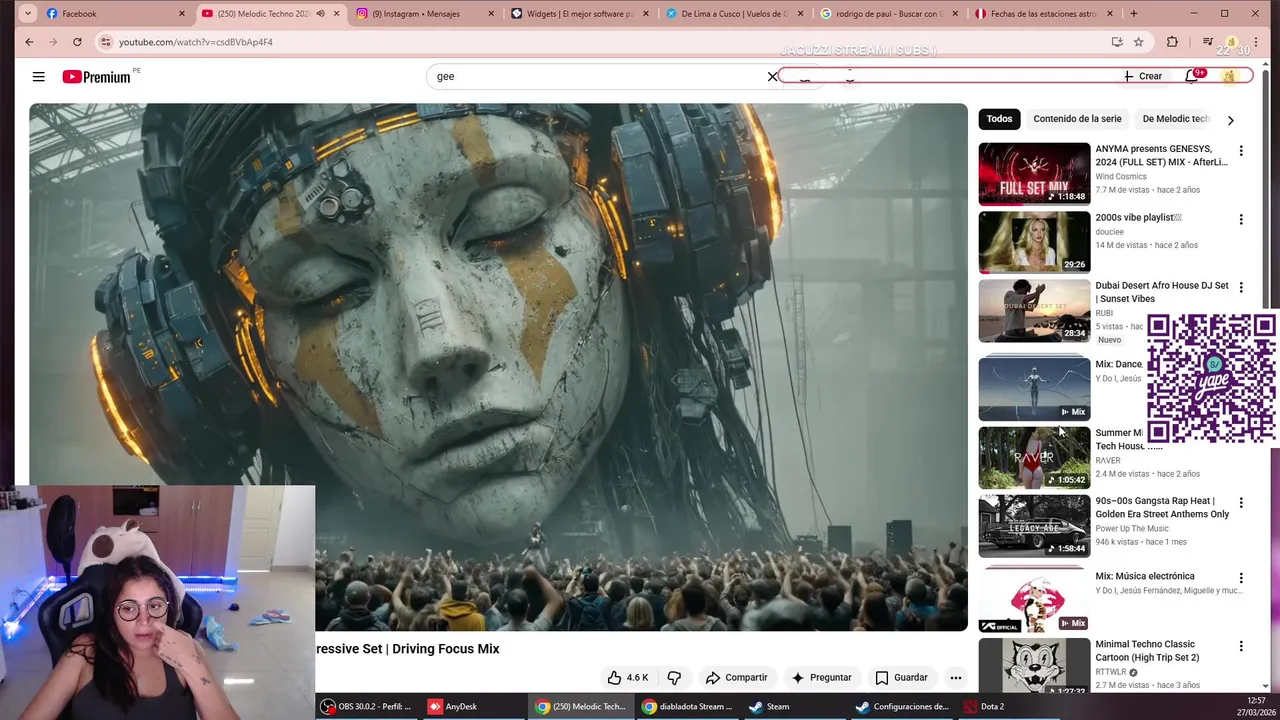The height and width of the screenshot is (720, 1280).
Task: Open more actions ellipsis below the video
Action: click(x=955, y=677)
